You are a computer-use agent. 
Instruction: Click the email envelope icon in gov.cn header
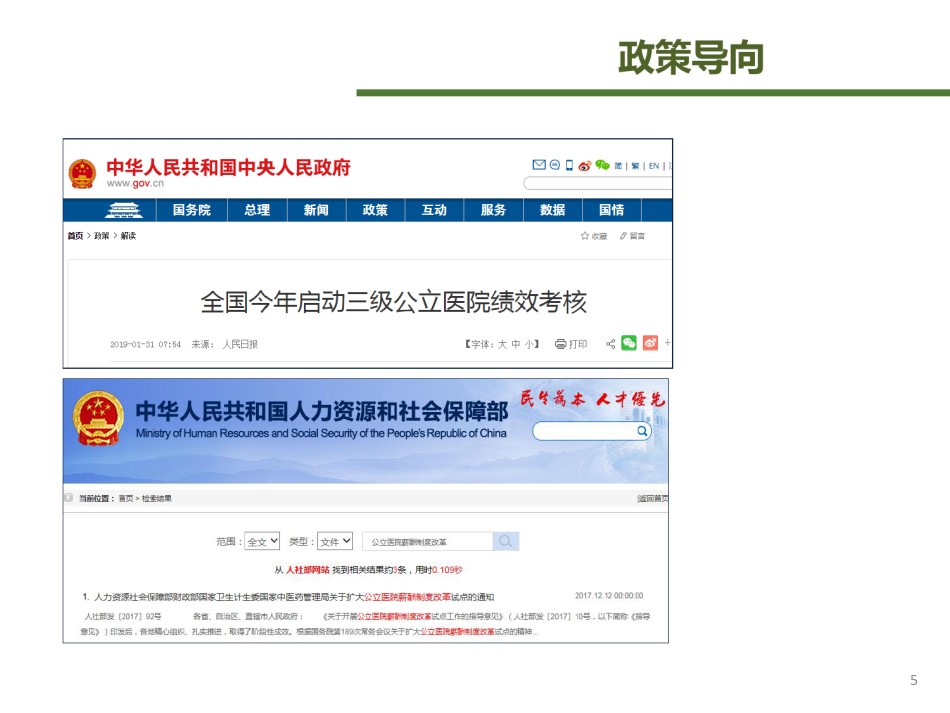coord(539,165)
